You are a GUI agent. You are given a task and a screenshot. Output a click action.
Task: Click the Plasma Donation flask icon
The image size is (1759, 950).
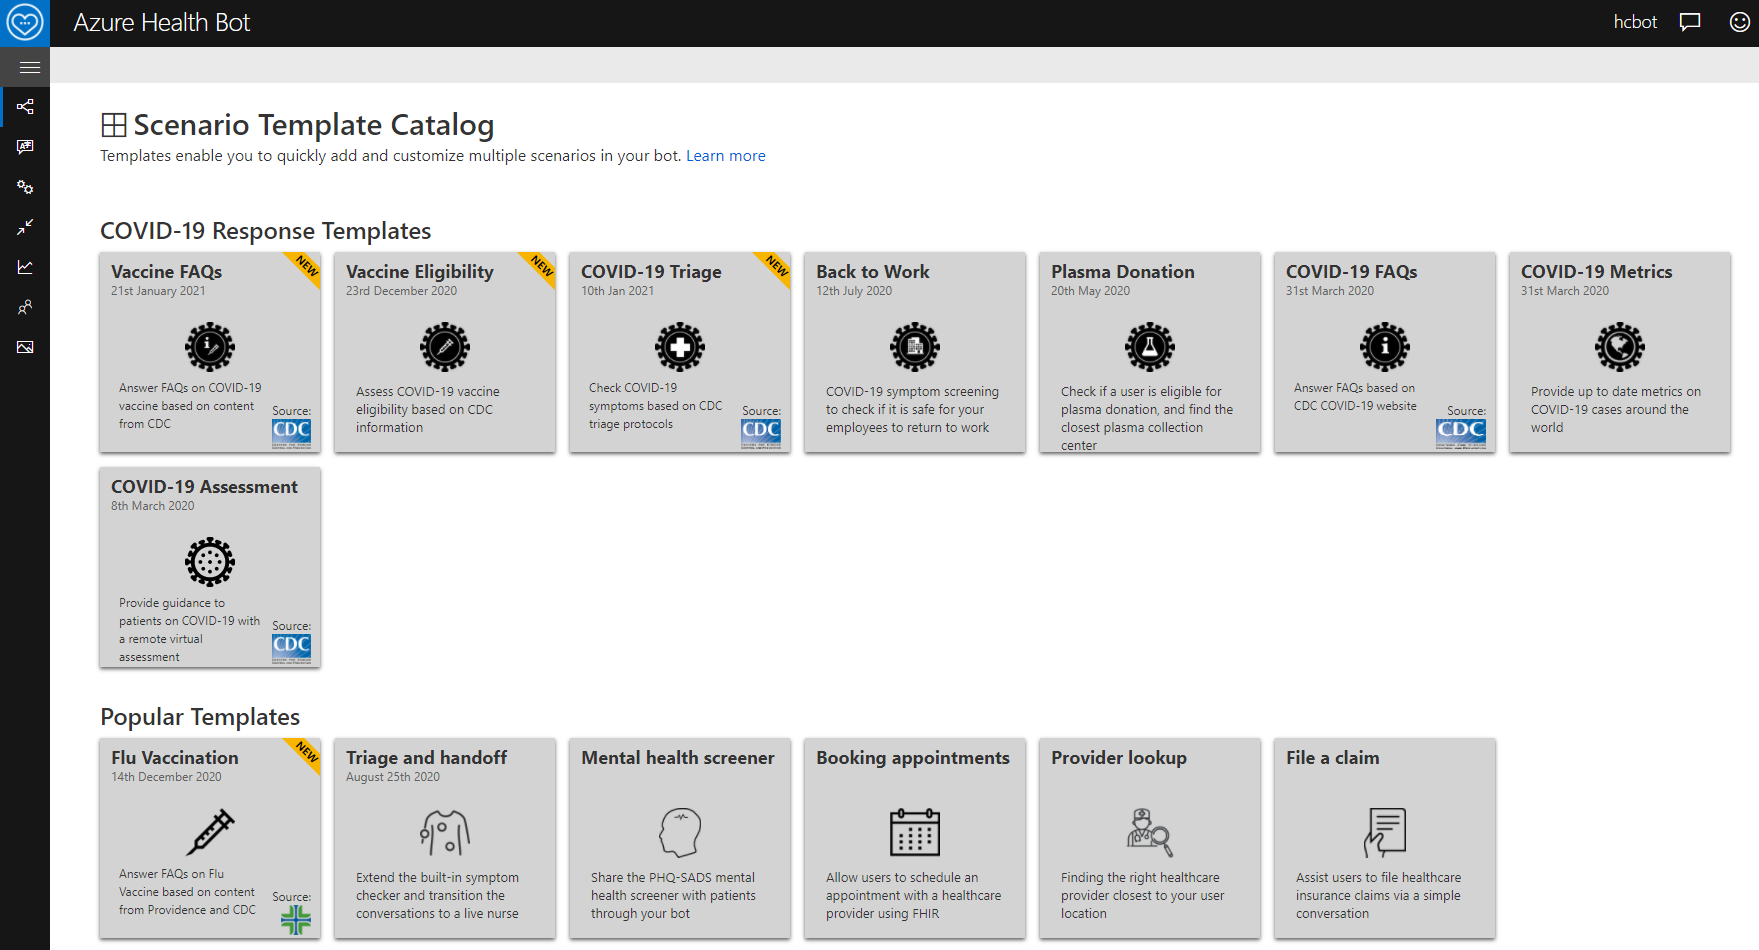[1150, 347]
